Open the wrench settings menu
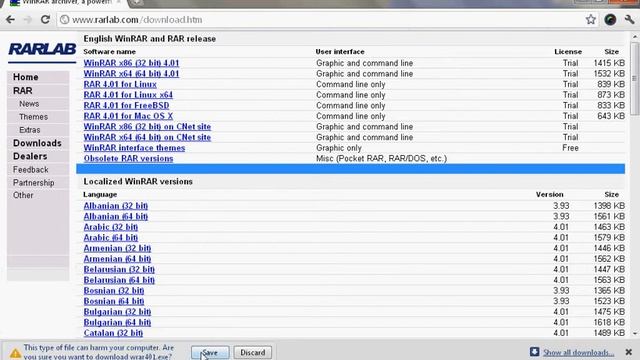This screenshot has height=360, width=640. 629,20
